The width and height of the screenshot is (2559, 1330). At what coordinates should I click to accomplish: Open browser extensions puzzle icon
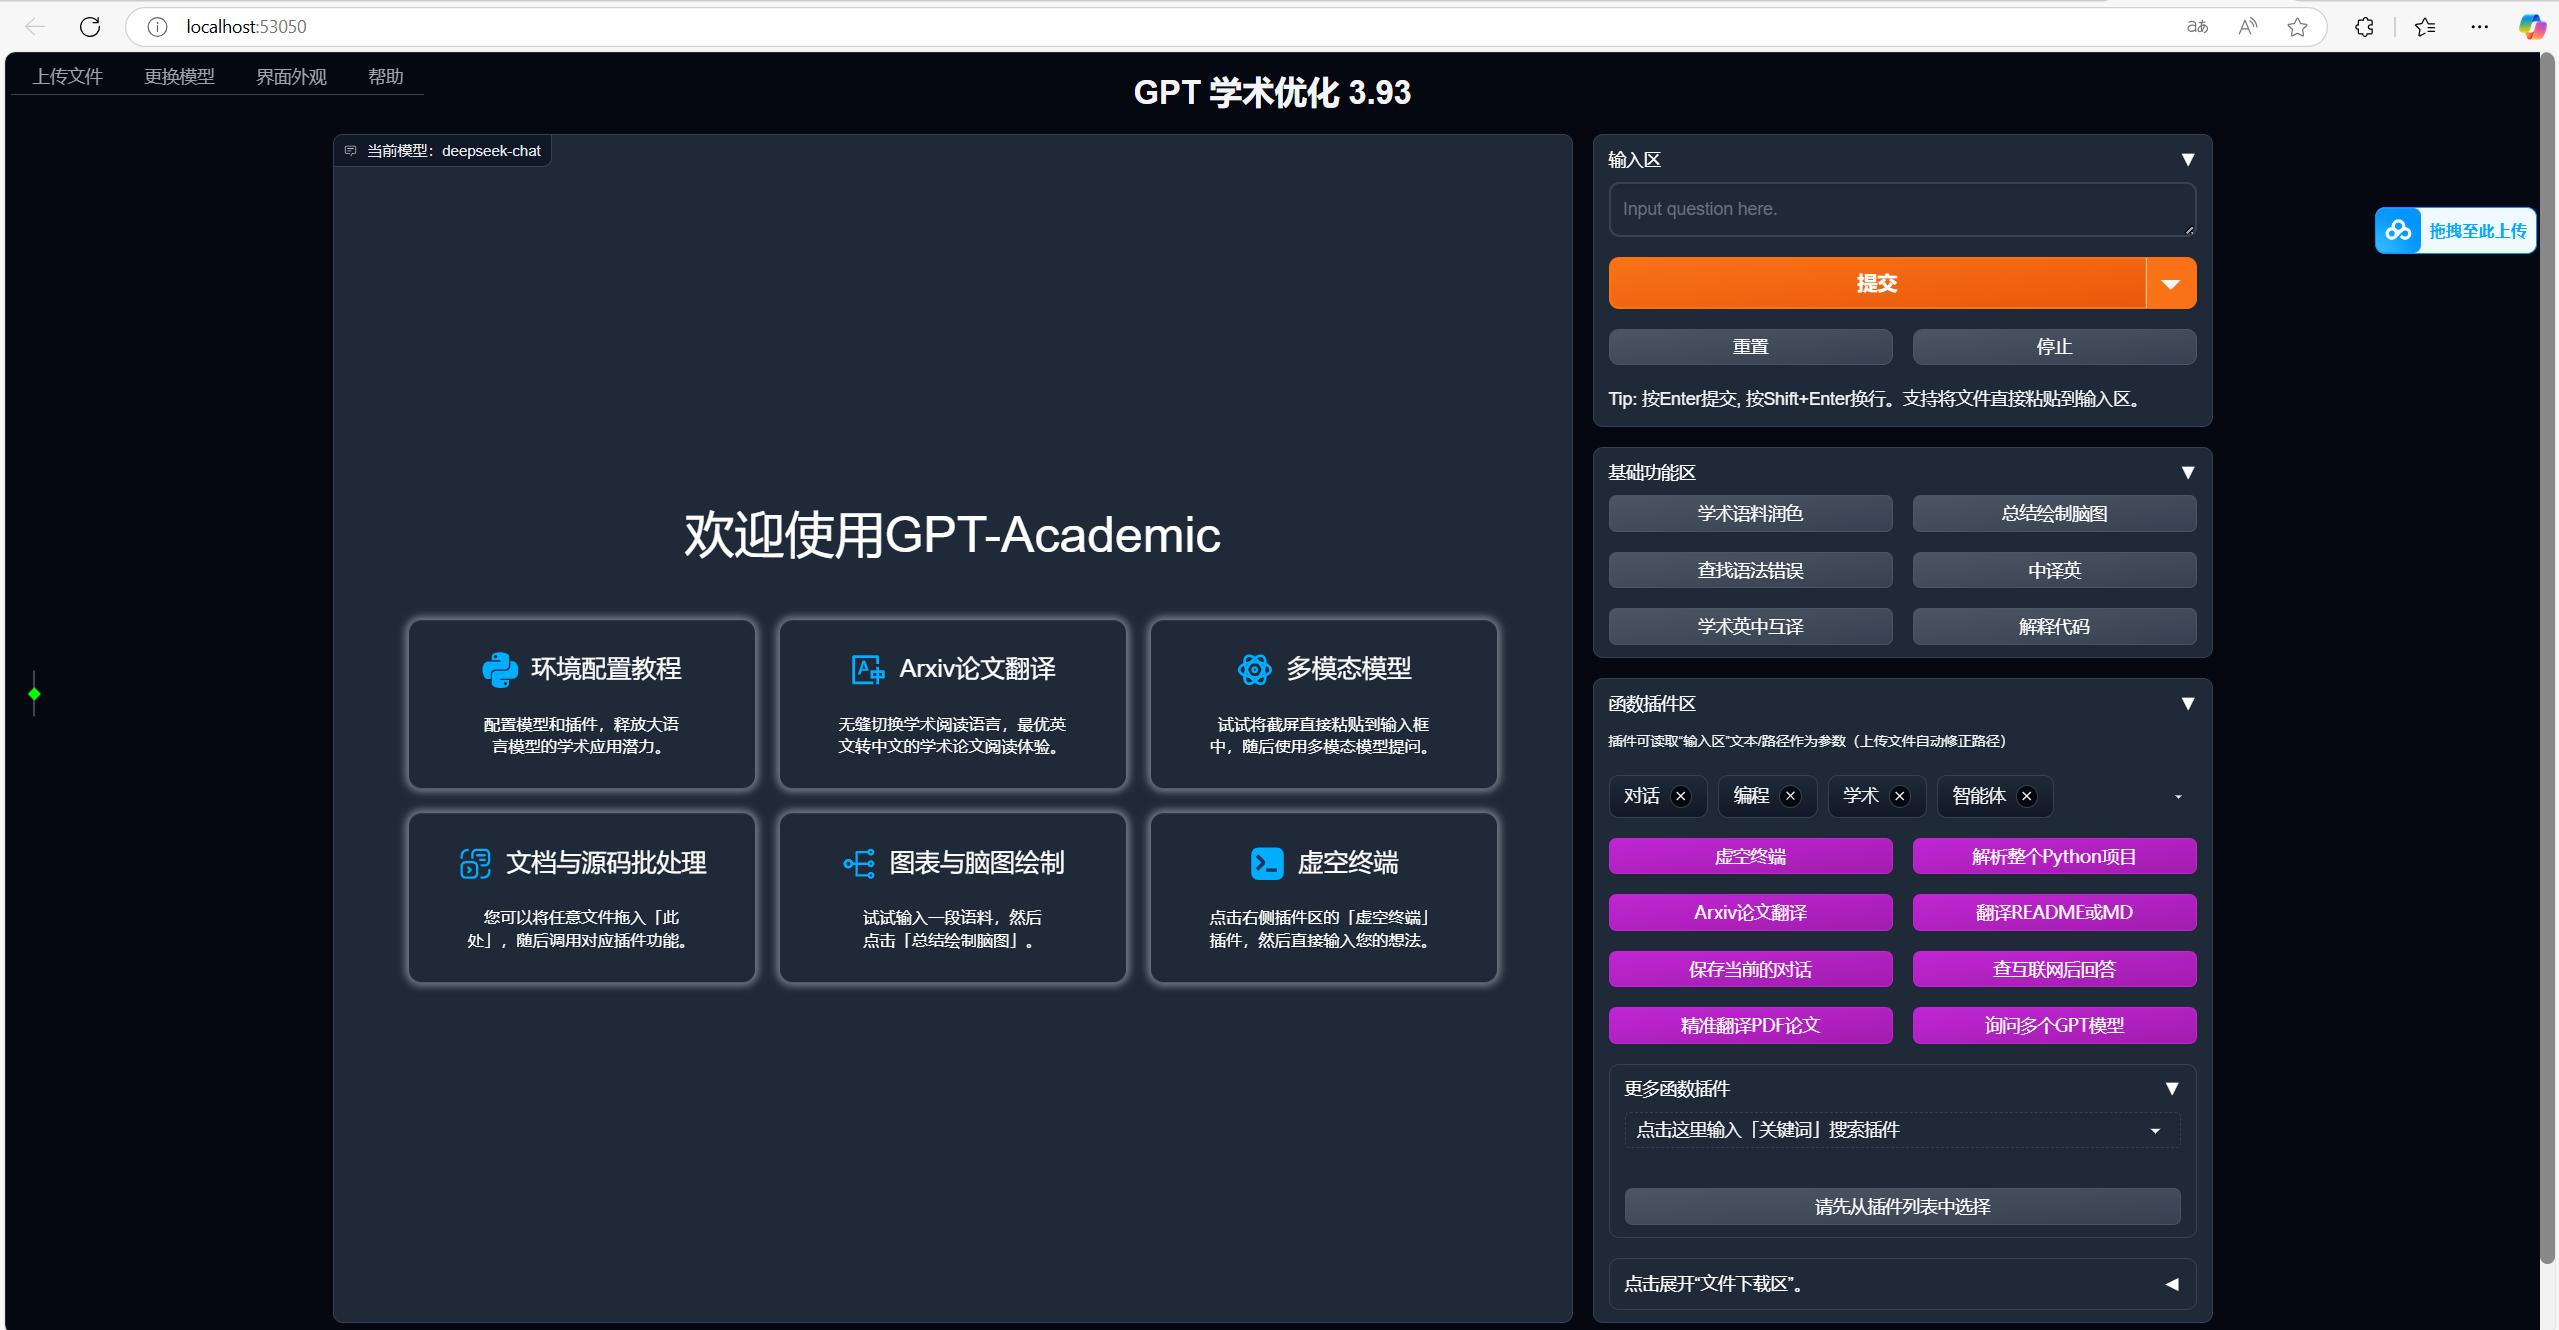point(2364,27)
